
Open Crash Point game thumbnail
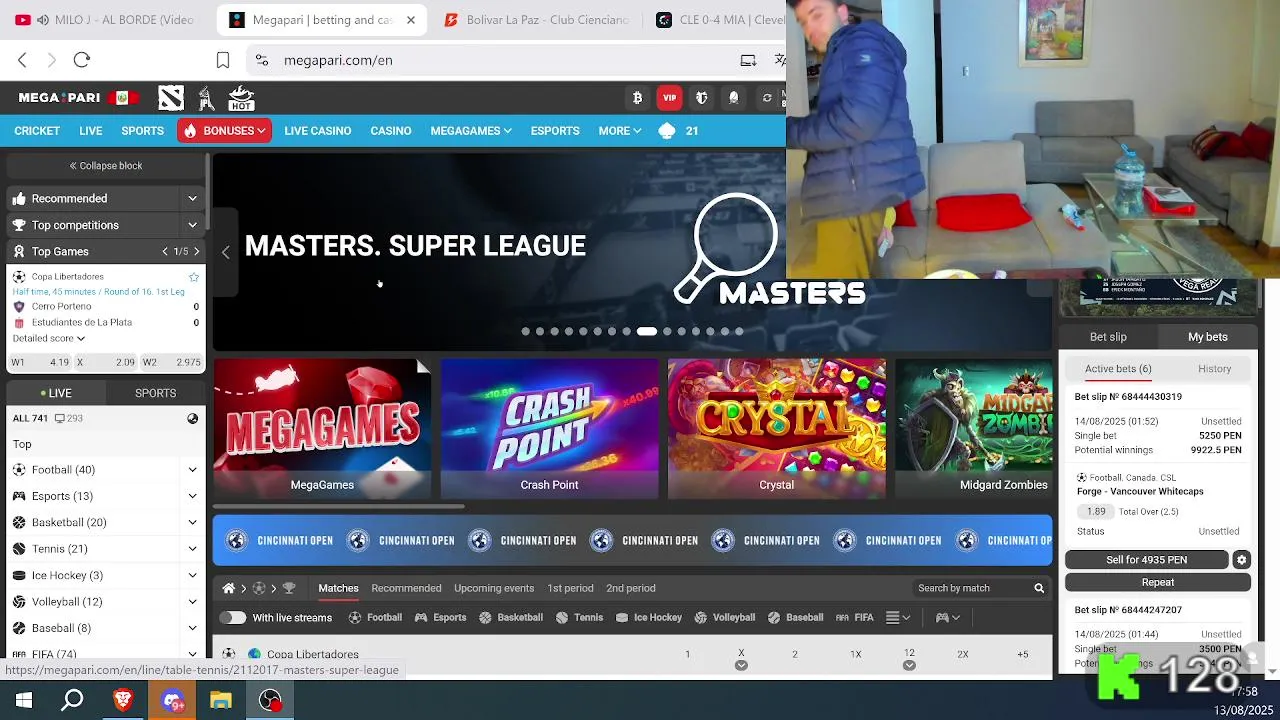549,428
